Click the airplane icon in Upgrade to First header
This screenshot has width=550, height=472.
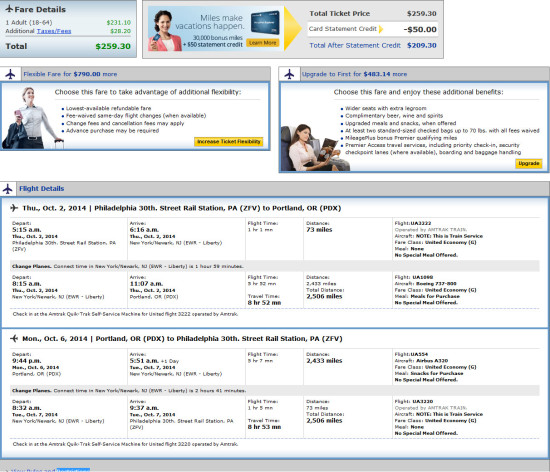289,74
